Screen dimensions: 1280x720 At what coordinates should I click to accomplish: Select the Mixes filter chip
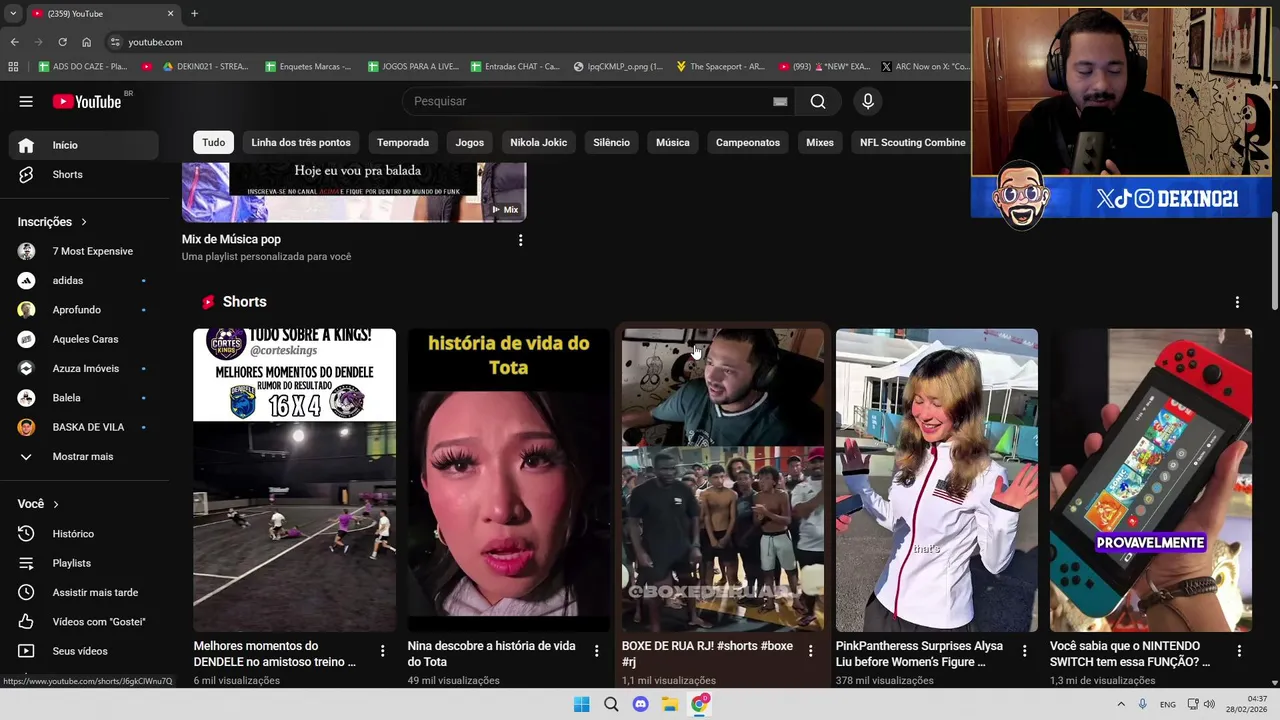click(x=820, y=142)
